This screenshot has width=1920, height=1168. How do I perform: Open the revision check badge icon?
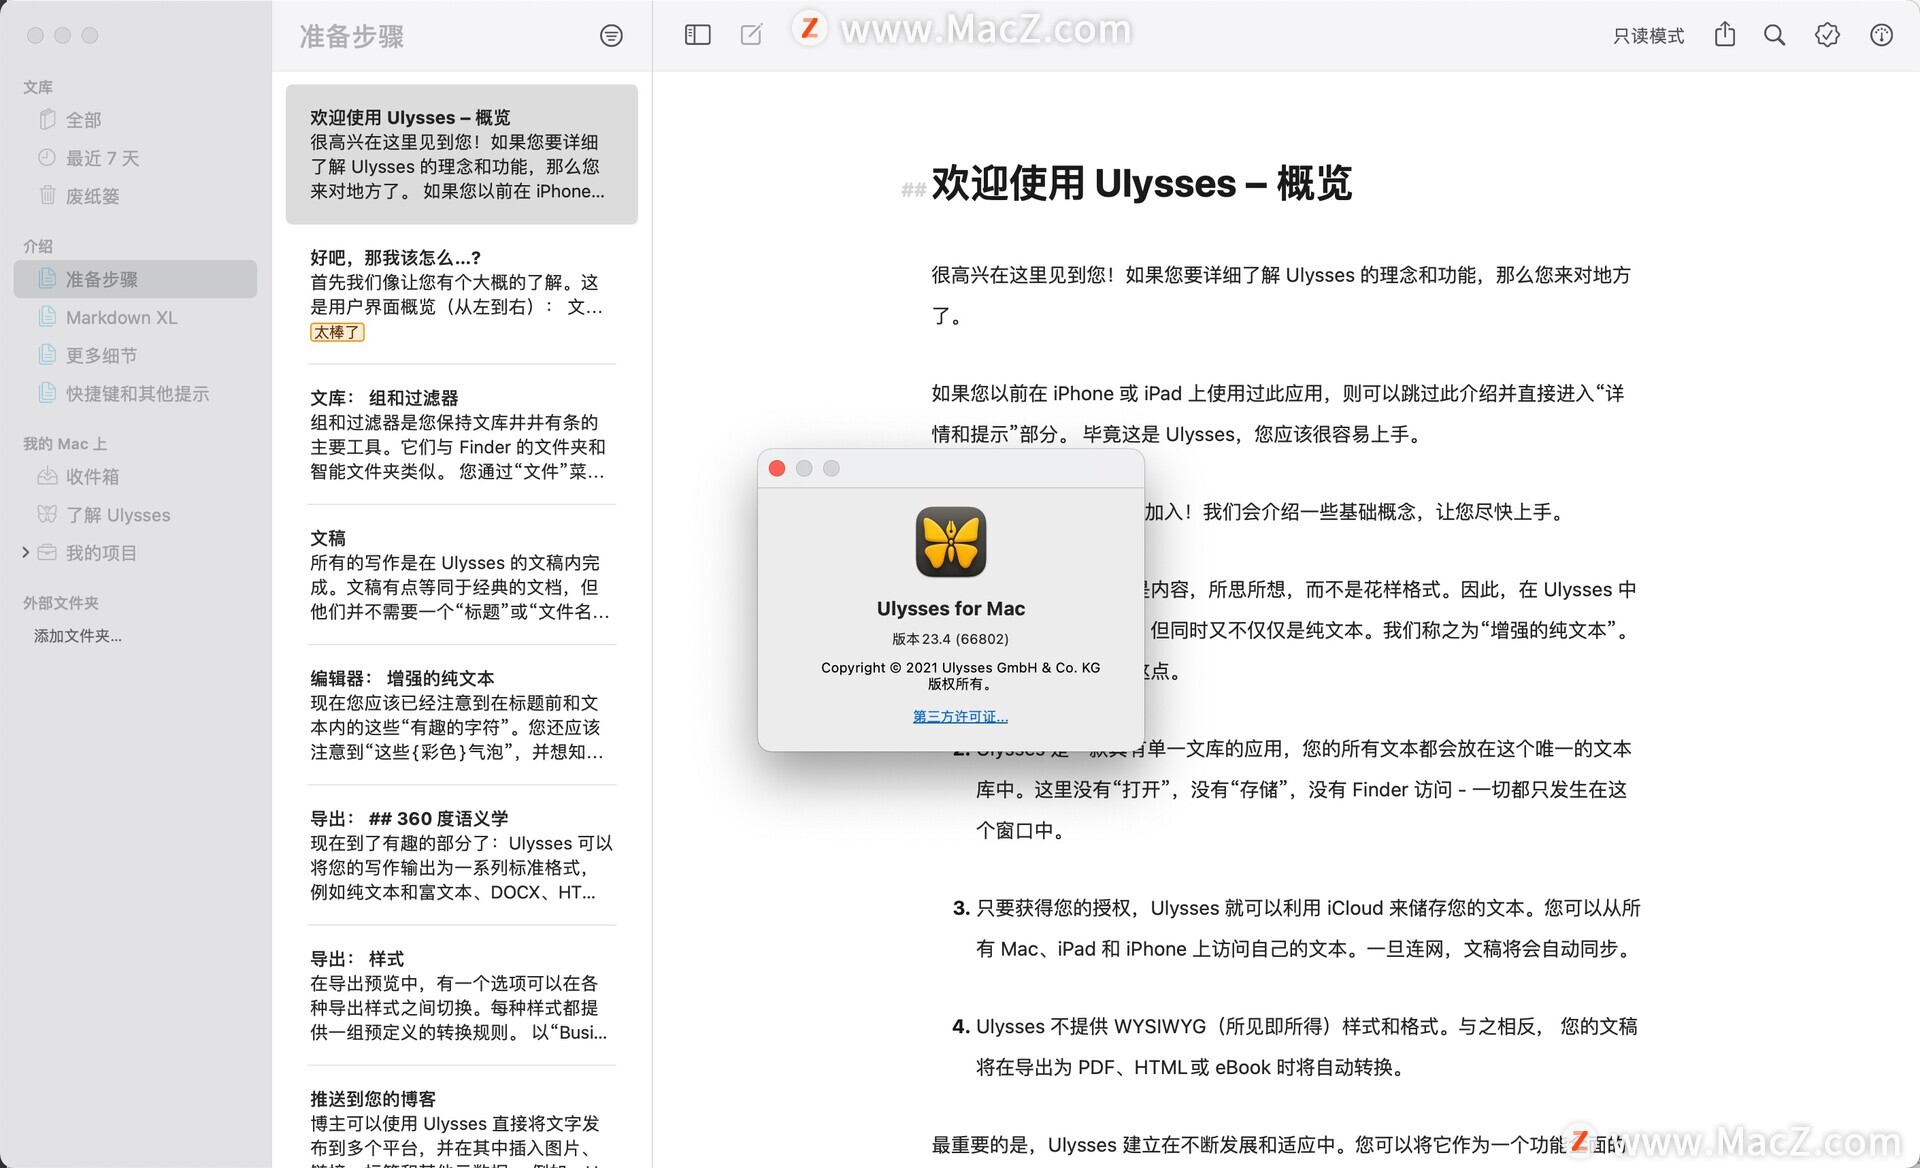[x=1827, y=35]
